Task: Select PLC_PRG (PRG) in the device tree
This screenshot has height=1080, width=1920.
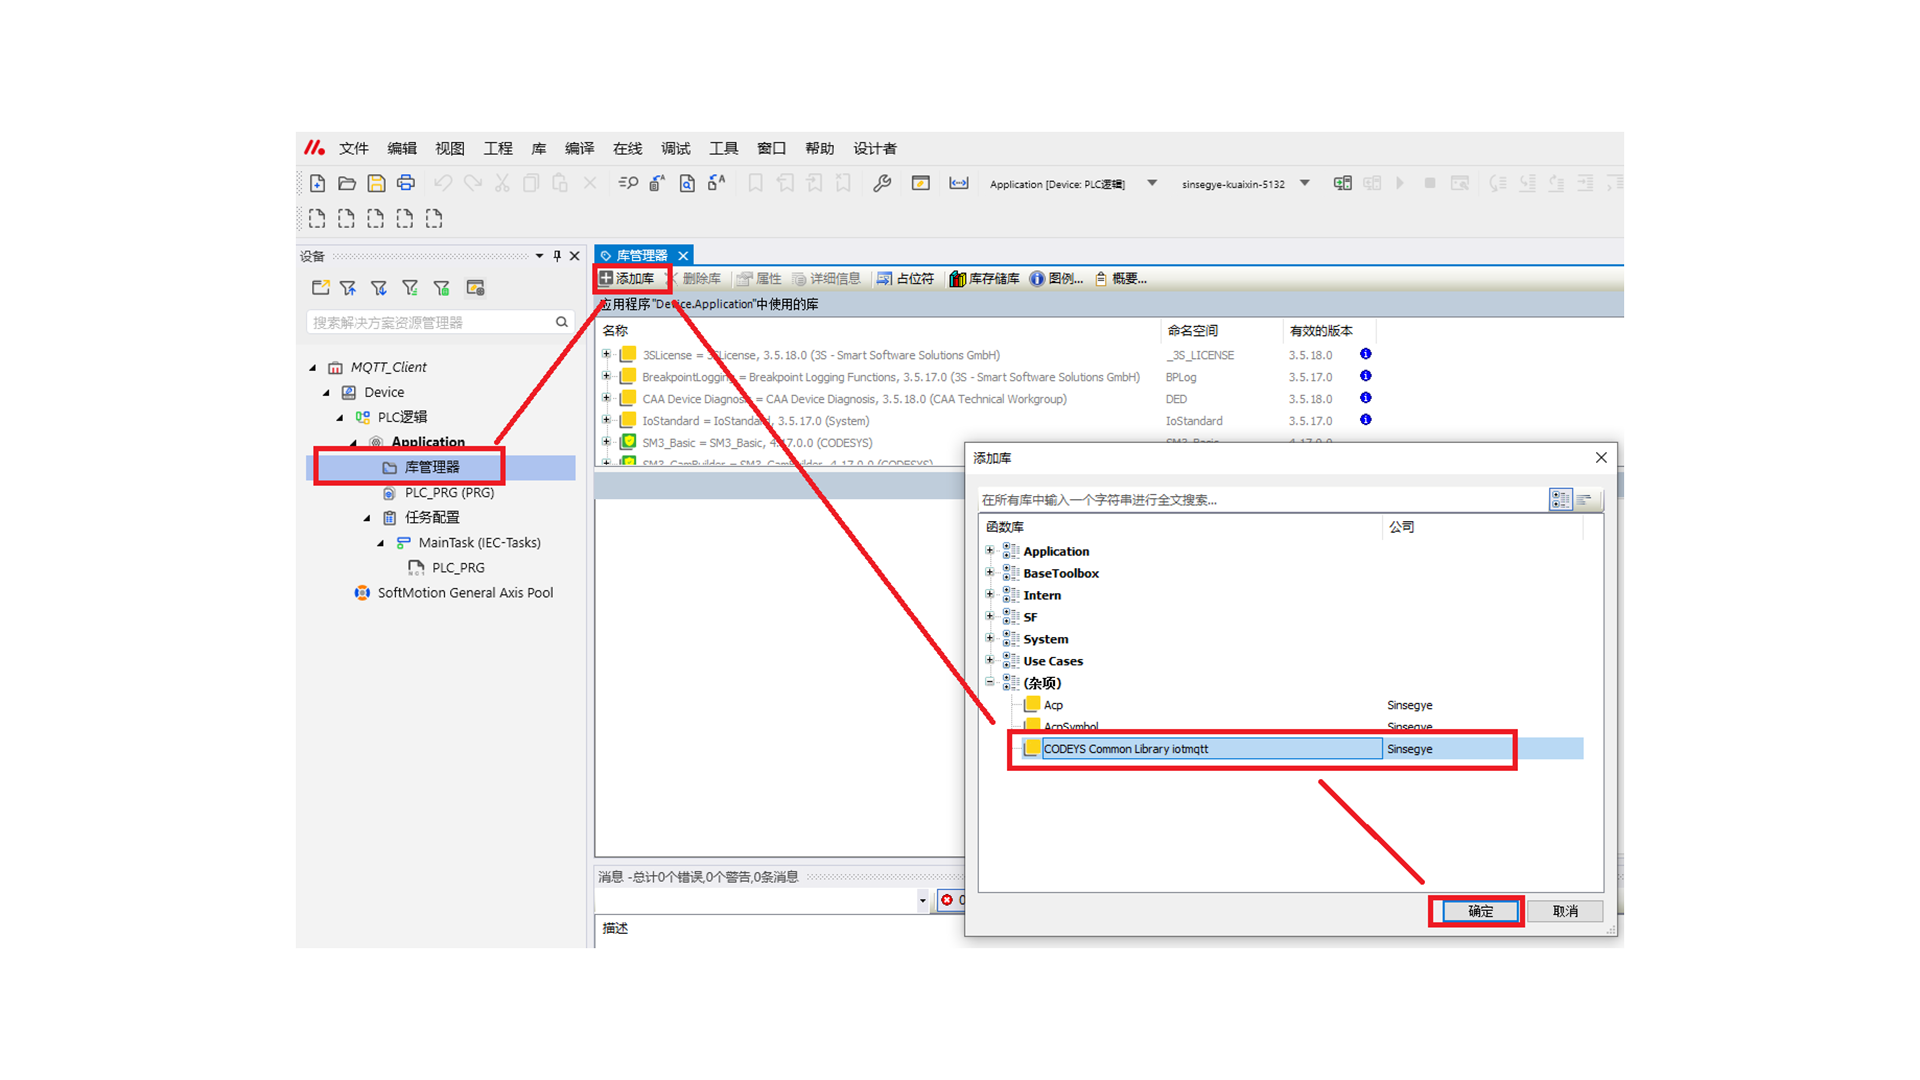Action: tap(449, 492)
